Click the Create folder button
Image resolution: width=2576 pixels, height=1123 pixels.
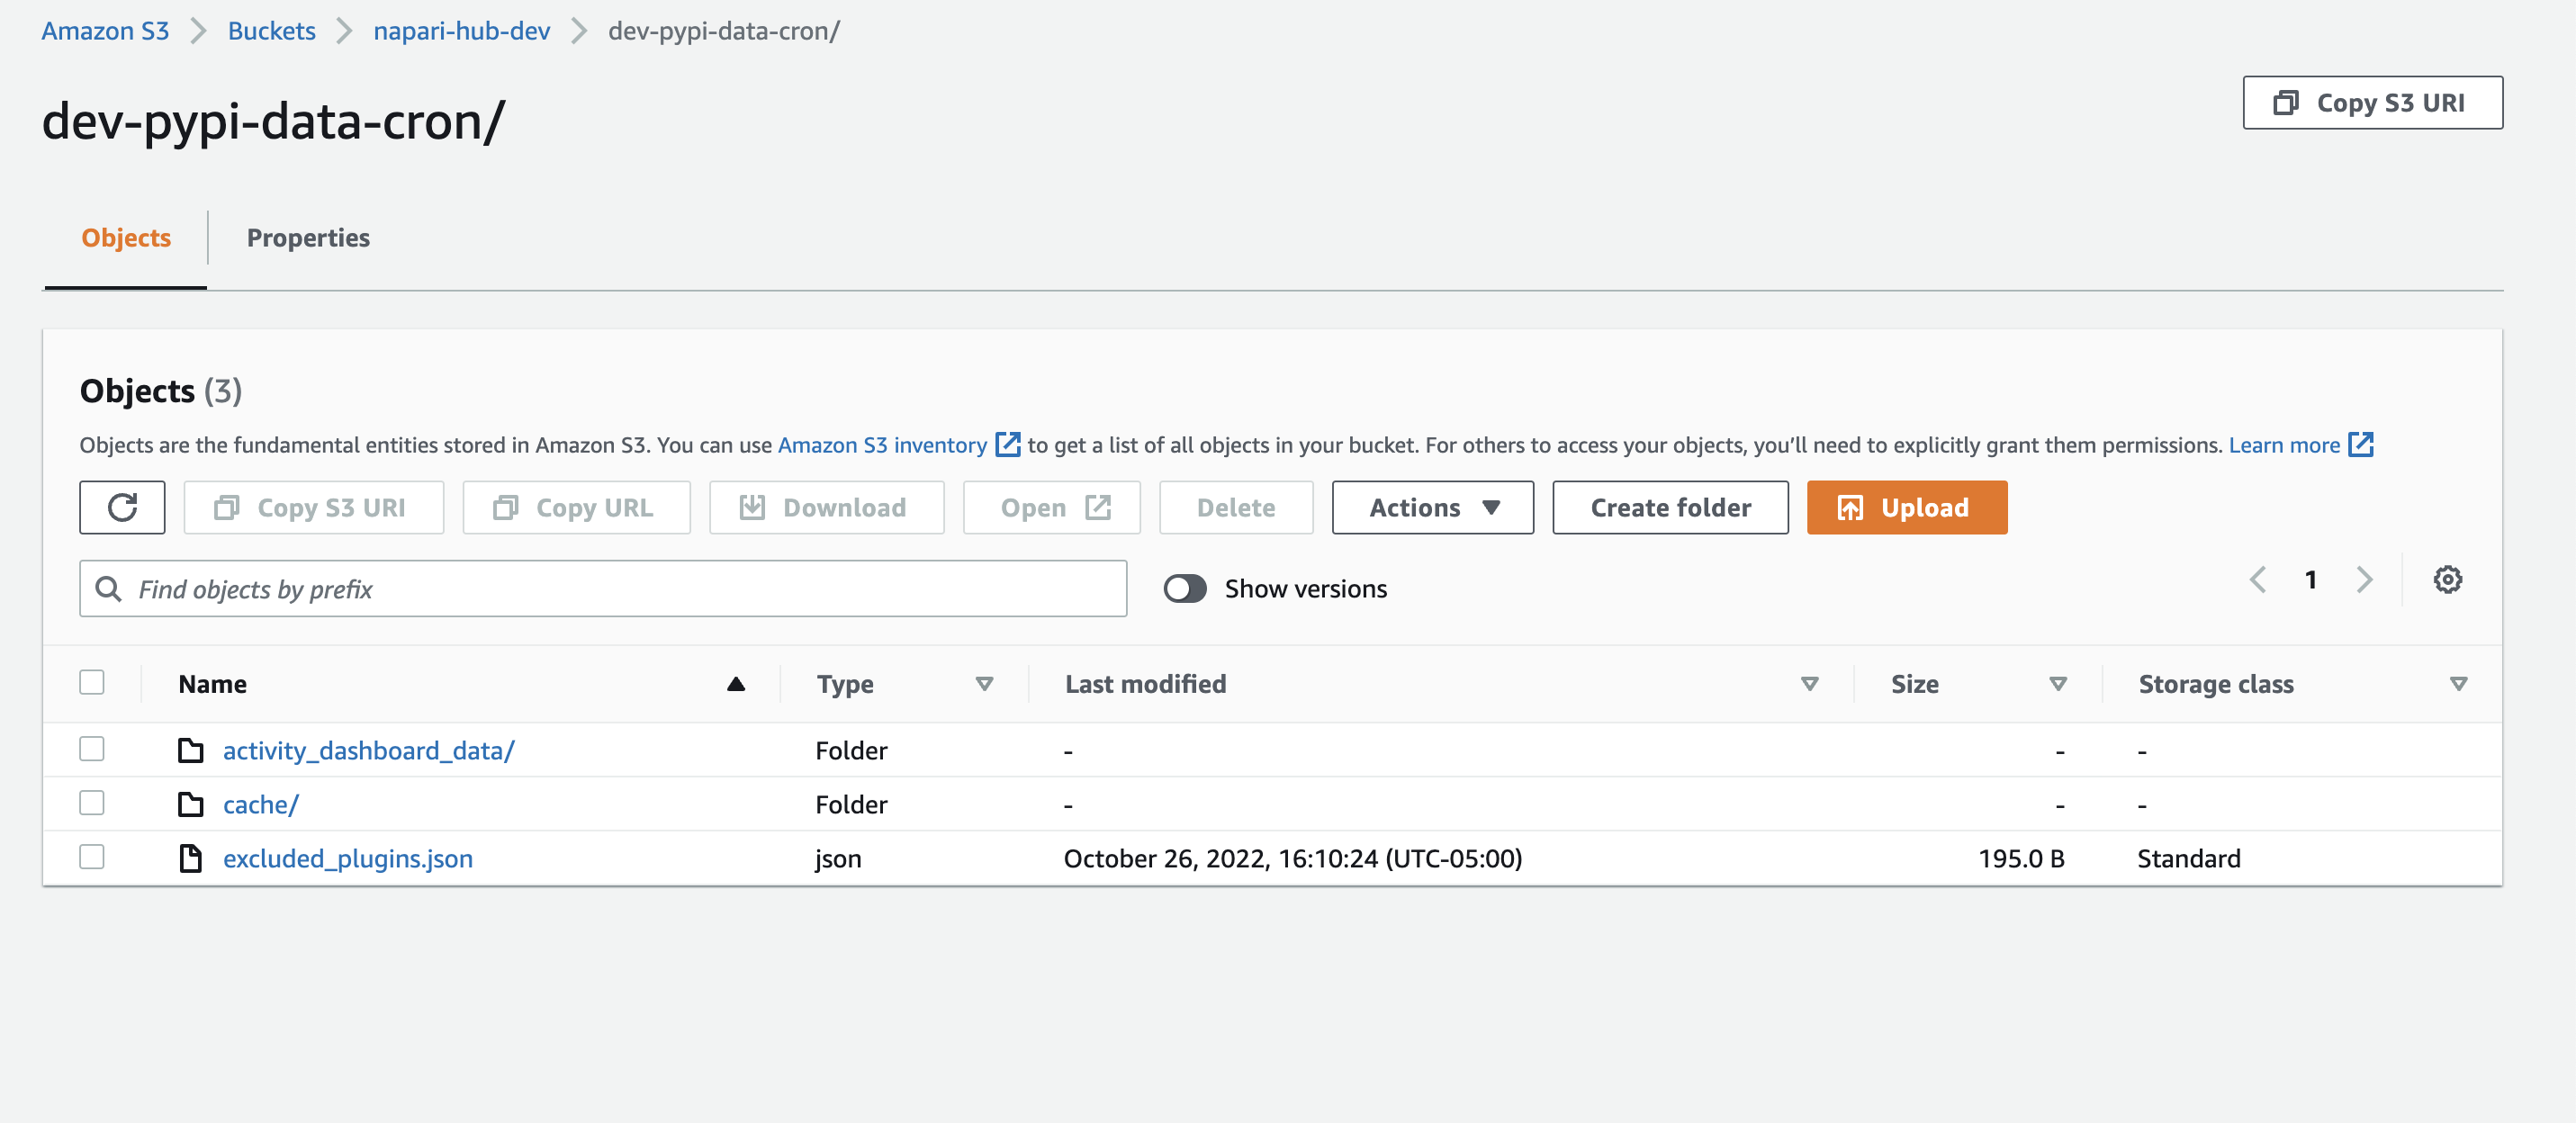pyautogui.click(x=1669, y=507)
